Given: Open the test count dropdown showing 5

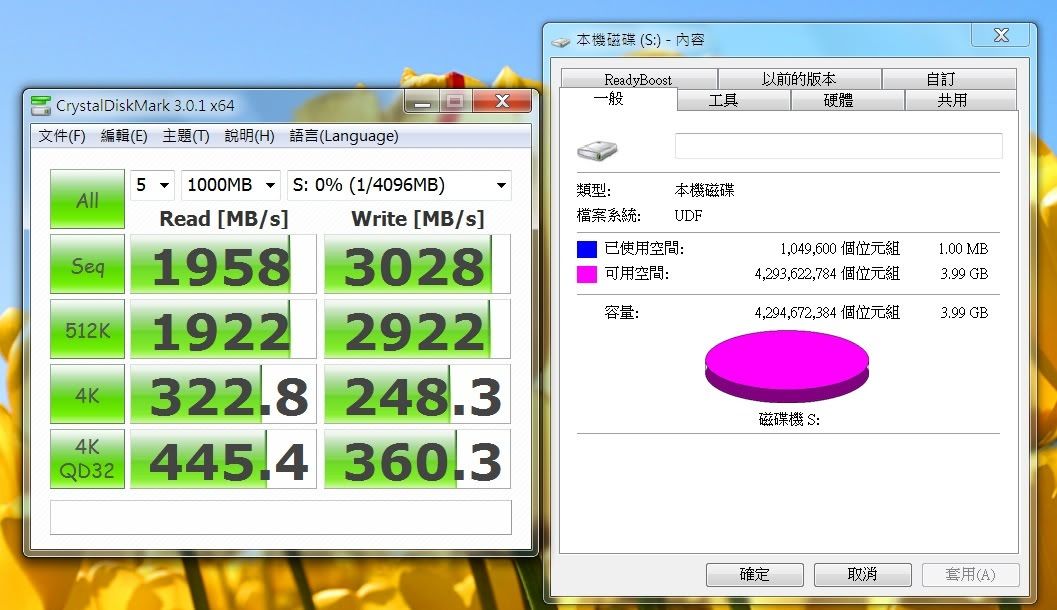Looking at the screenshot, I should 152,185.
